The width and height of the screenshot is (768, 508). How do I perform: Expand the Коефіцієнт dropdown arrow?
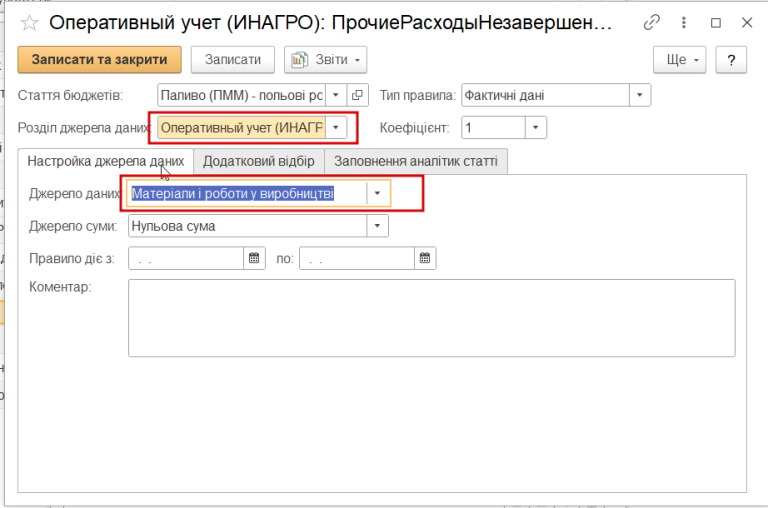(x=536, y=127)
